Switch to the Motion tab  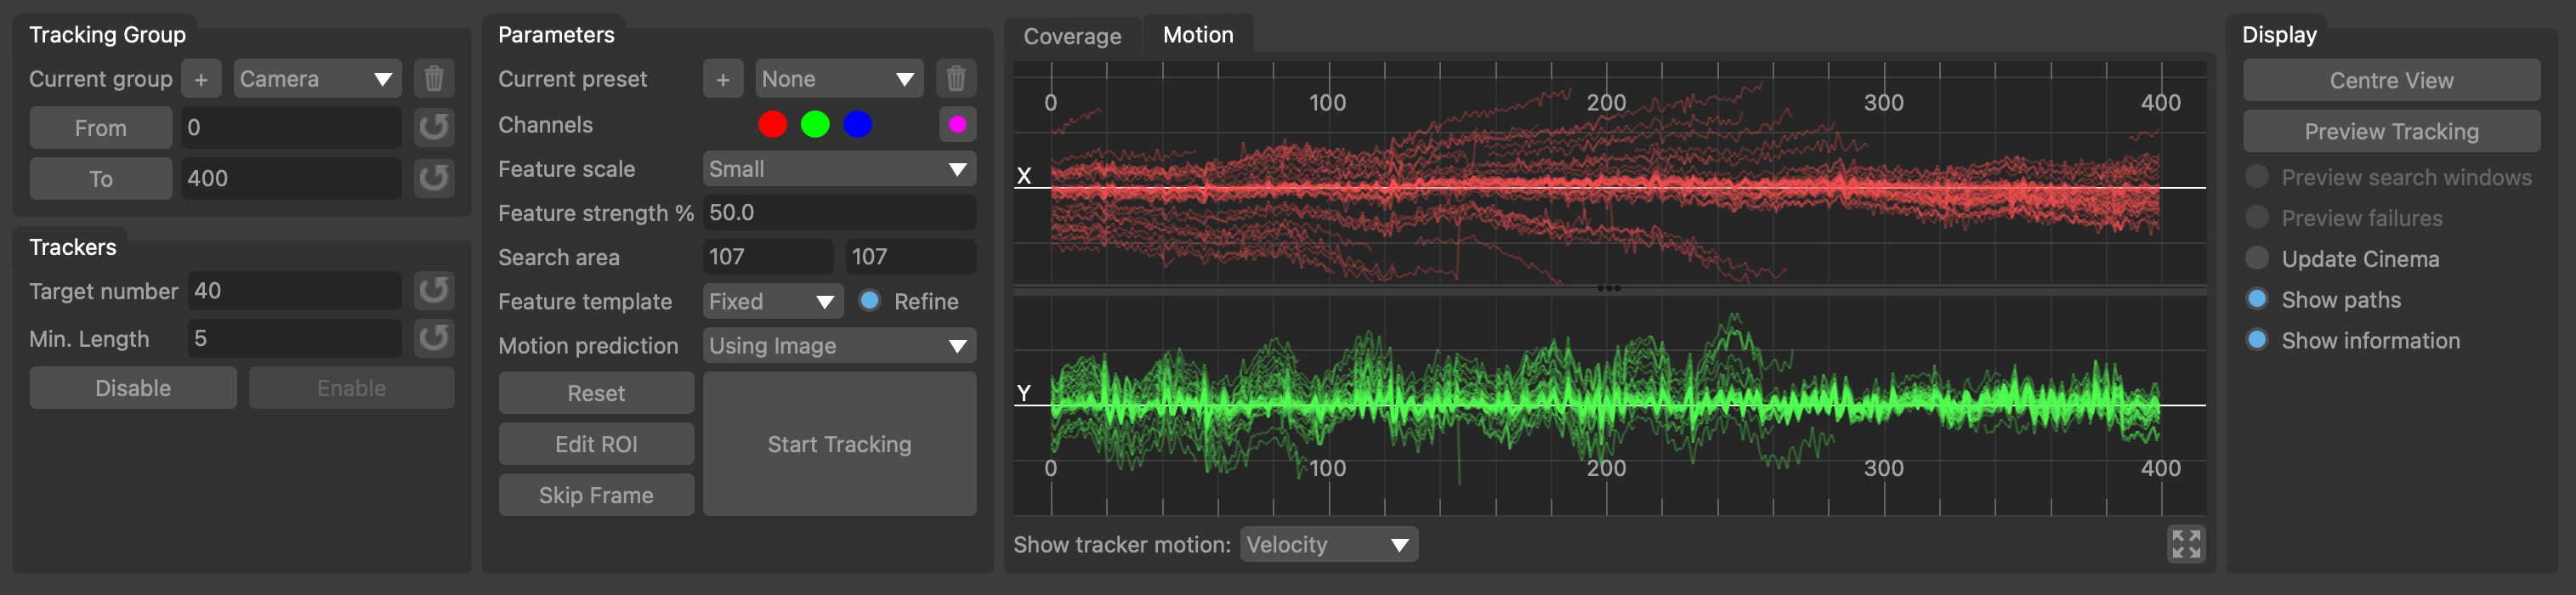pos(1198,35)
